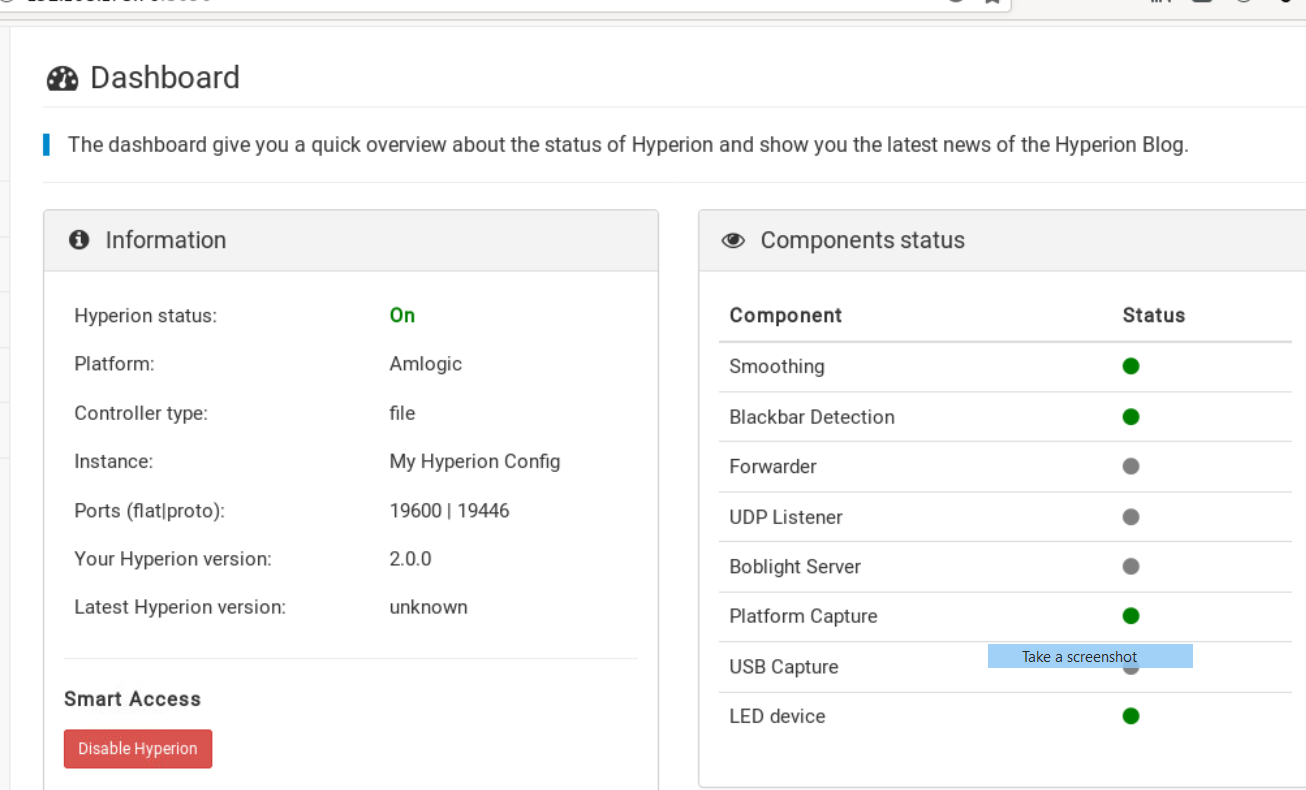Click the Take a screenshot tooltip
Screen dimensions: 1306x790
1090,656
